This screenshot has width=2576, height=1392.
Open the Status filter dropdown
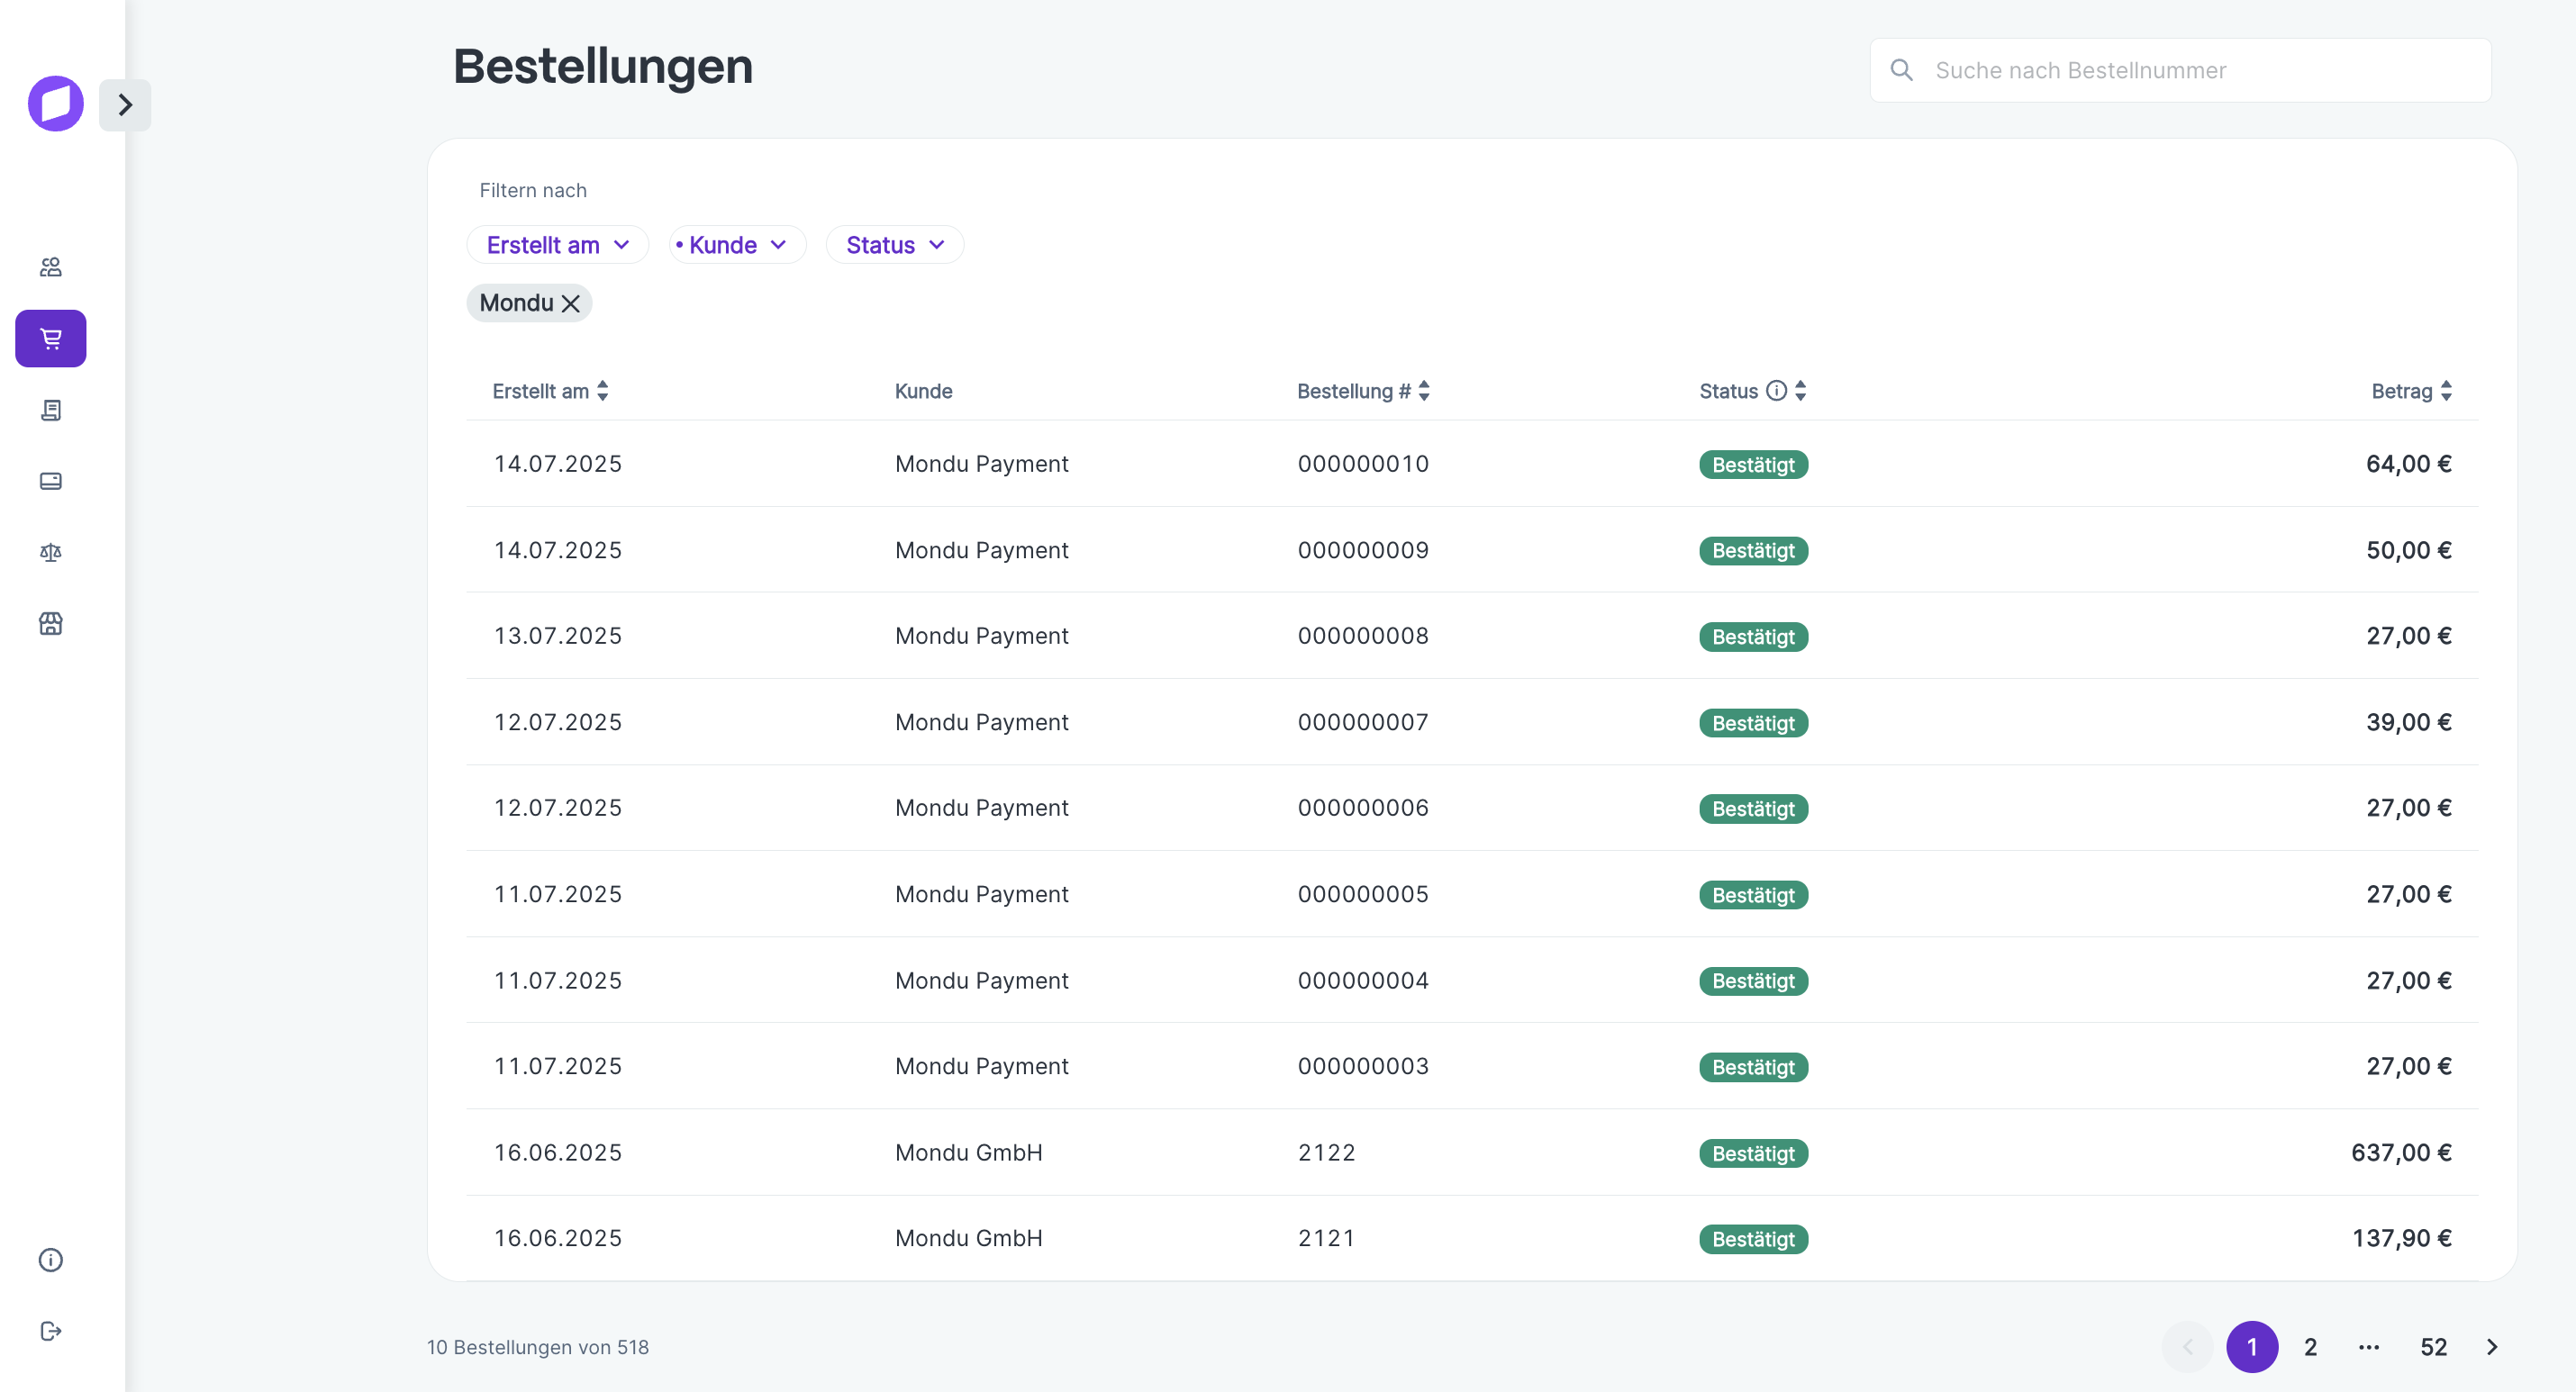coord(895,245)
